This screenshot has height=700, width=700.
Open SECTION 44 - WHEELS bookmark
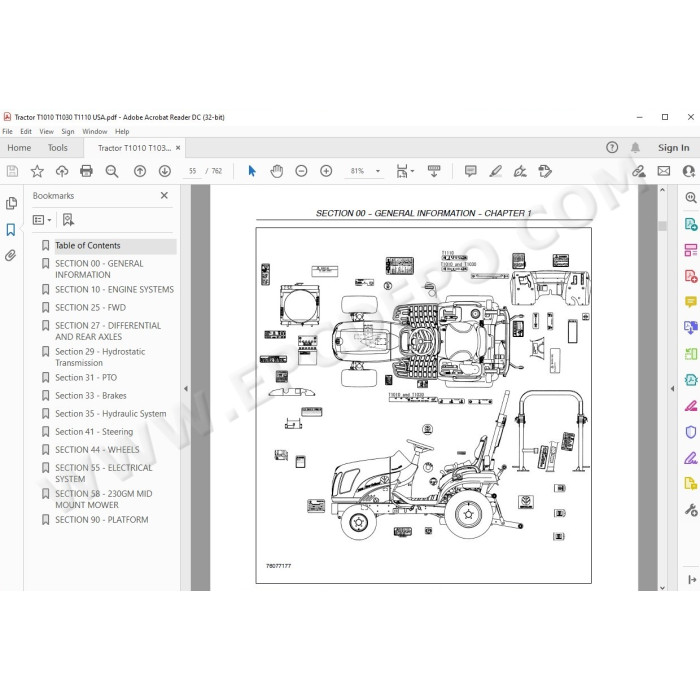(x=97, y=450)
